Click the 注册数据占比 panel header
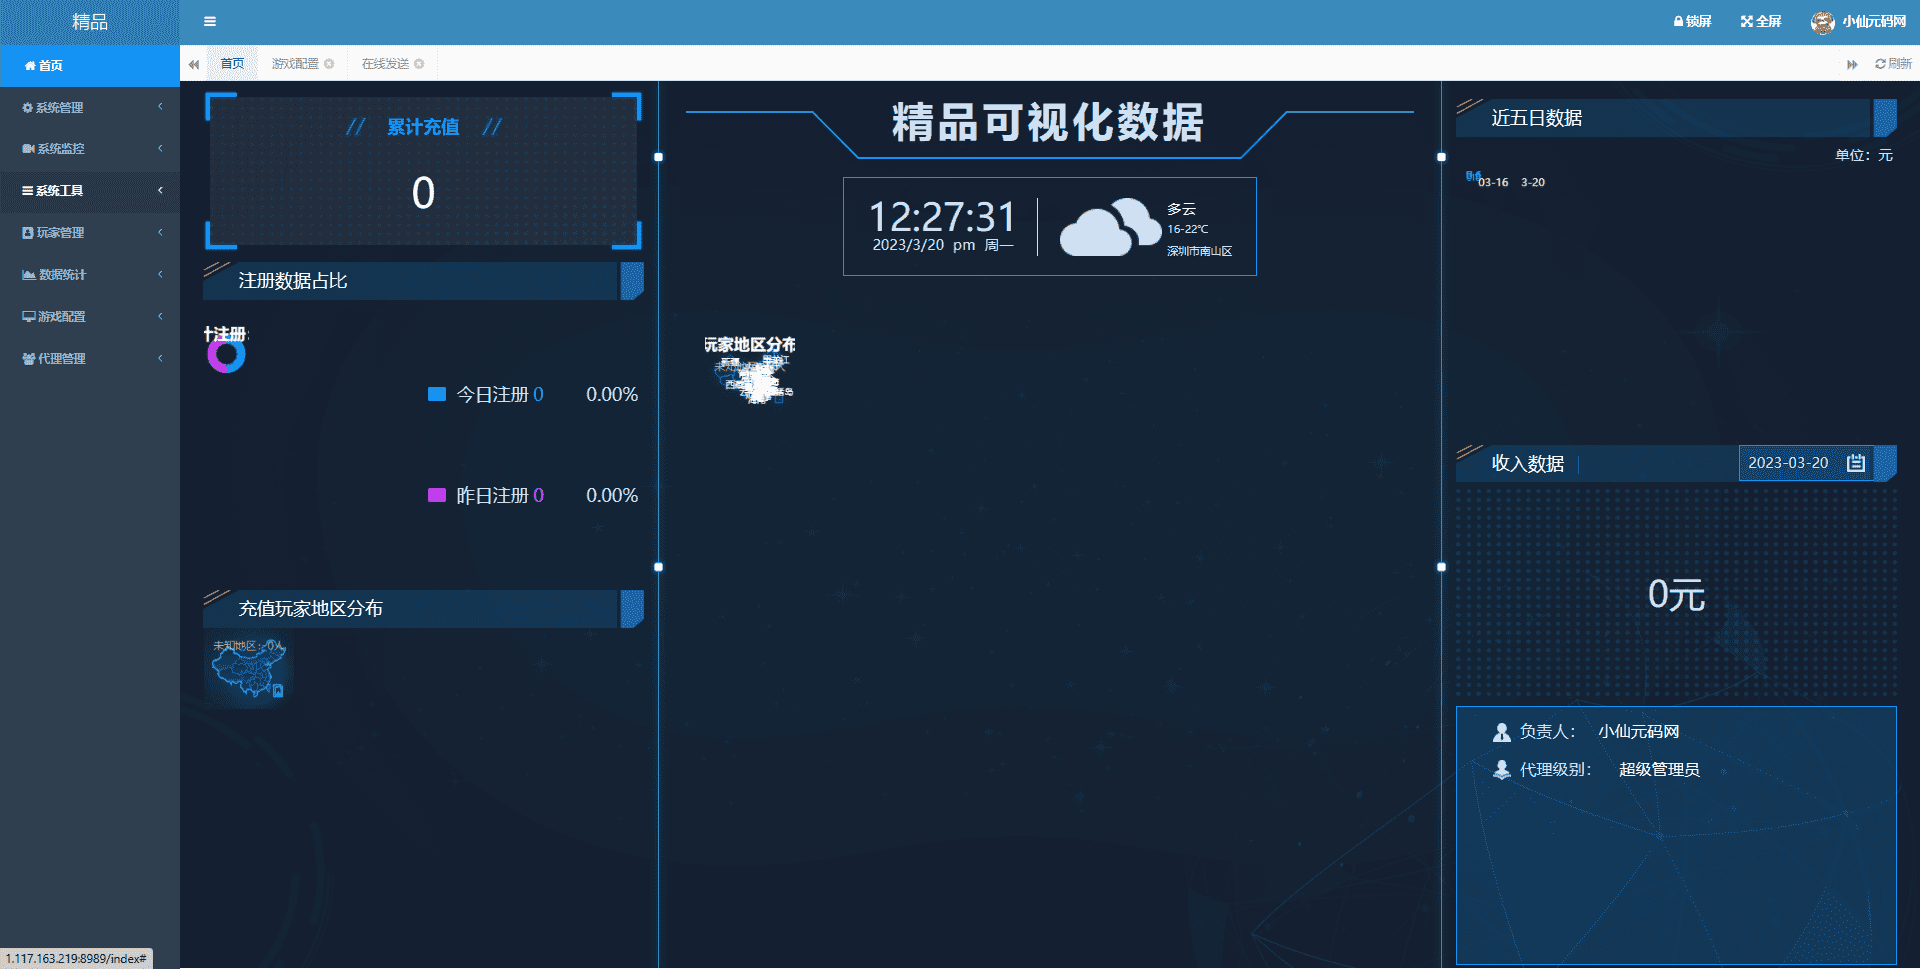The height and width of the screenshot is (969, 1920). pyautogui.click(x=423, y=281)
